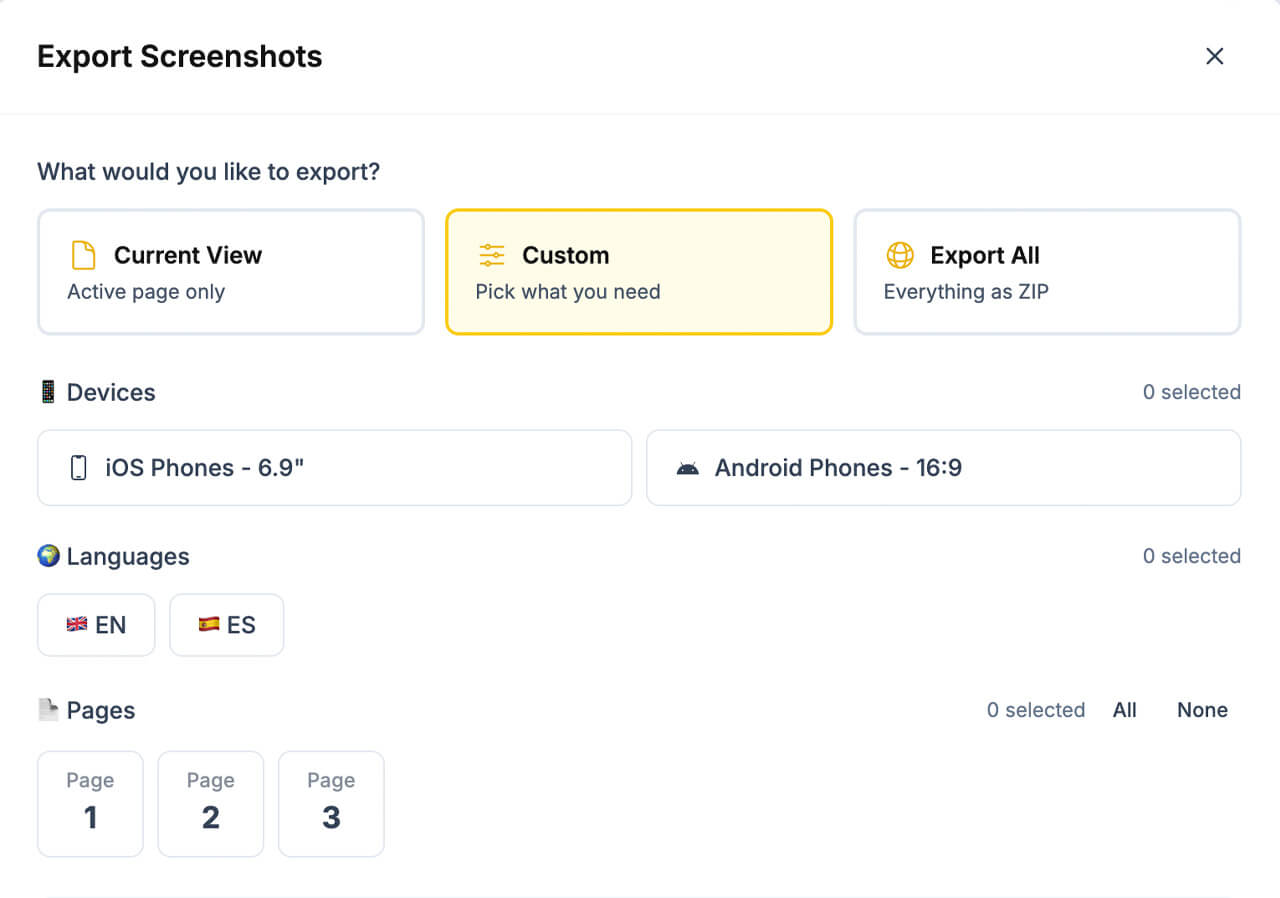1280x898 pixels.
Task: Click the Android robot icon
Action: pyautogui.click(x=687, y=468)
